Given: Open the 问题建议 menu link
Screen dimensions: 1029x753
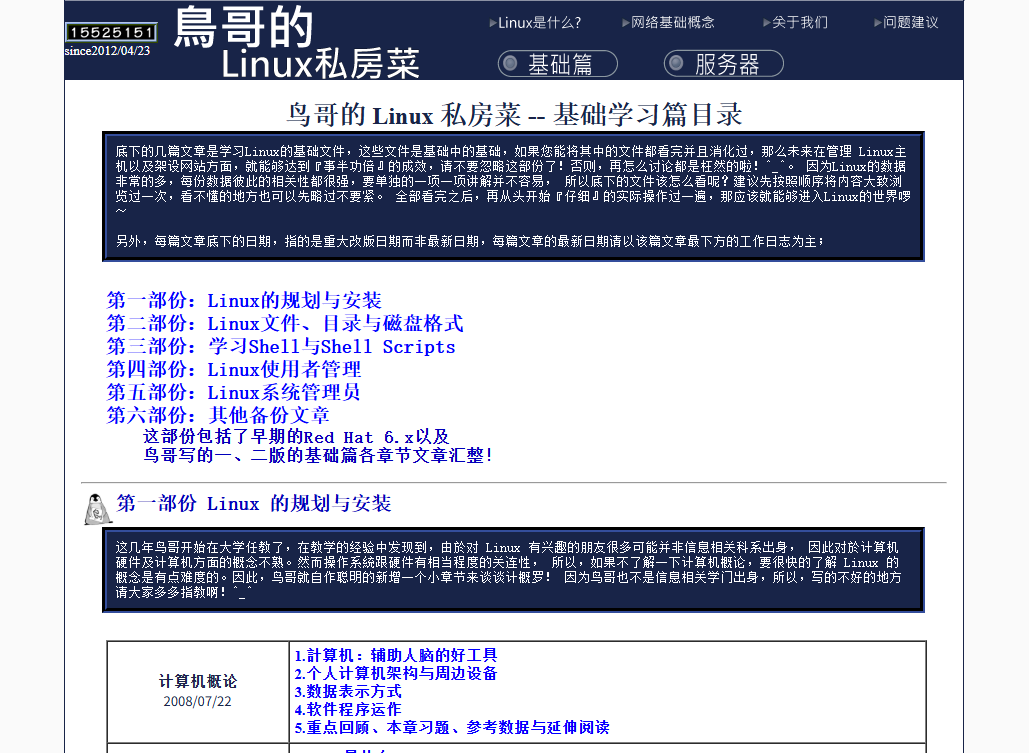Looking at the screenshot, I should tap(906, 22).
